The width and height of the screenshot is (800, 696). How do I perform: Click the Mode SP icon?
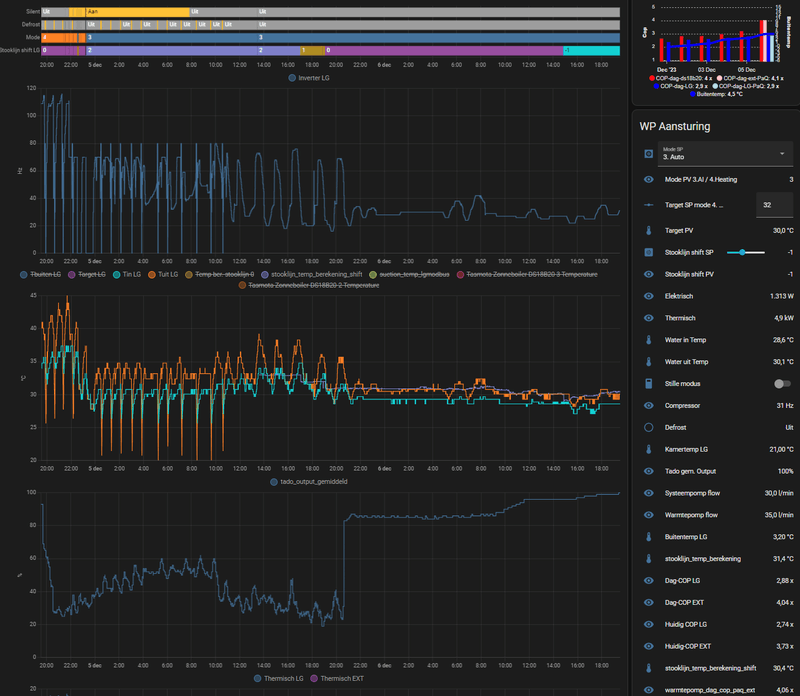pyautogui.click(x=648, y=154)
